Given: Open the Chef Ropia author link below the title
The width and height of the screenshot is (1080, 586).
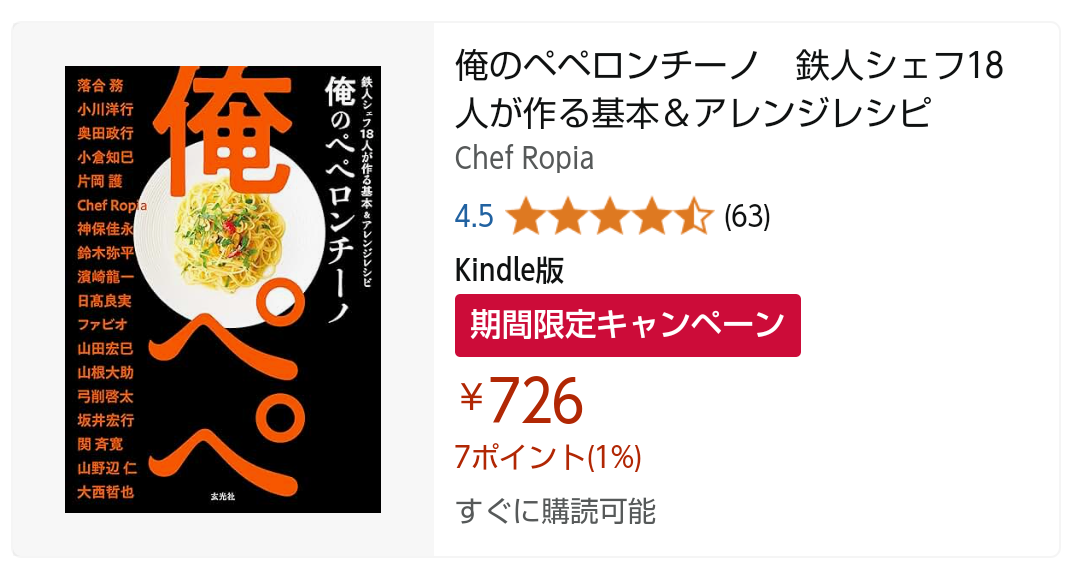Looking at the screenshot, I should (524, 158).
